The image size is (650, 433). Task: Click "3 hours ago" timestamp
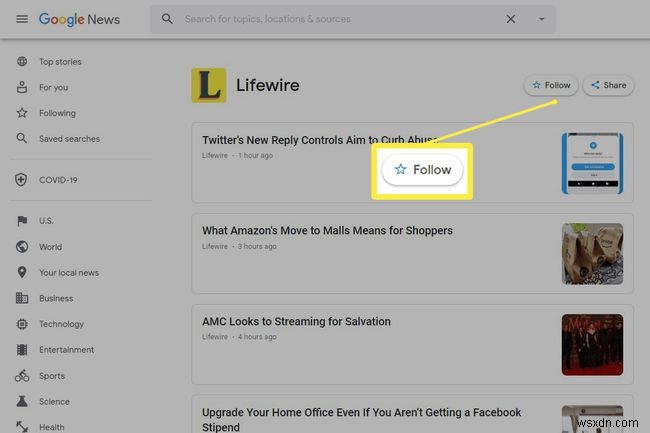(257, 246)
